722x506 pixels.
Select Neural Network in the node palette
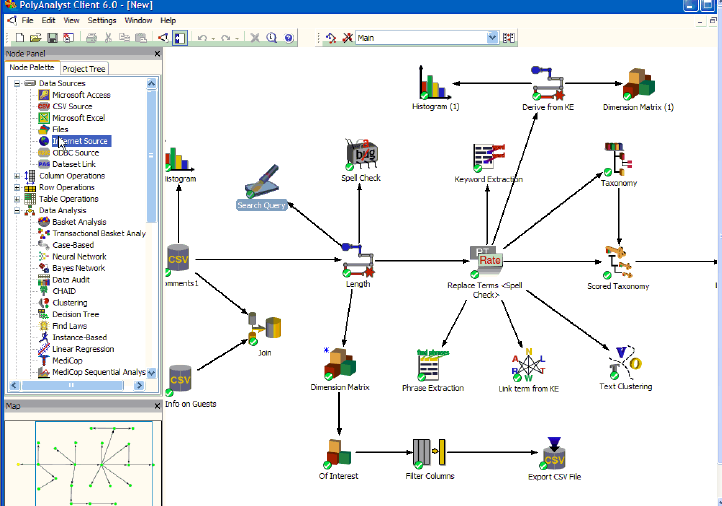tap(79, 257)
